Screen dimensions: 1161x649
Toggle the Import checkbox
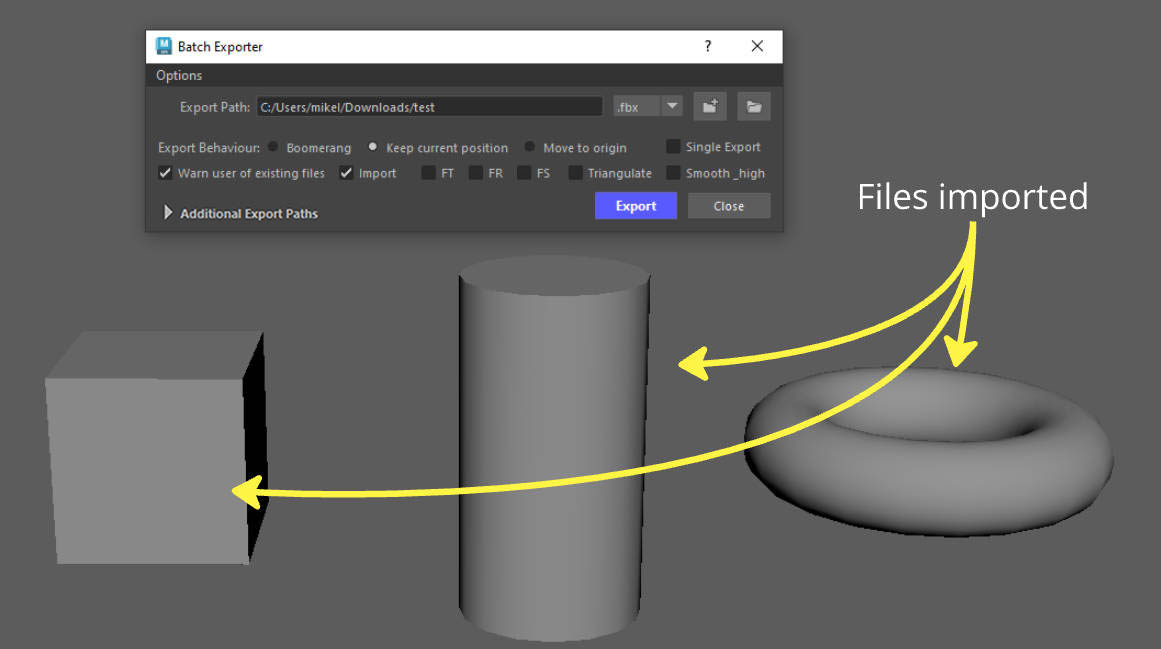346,172
